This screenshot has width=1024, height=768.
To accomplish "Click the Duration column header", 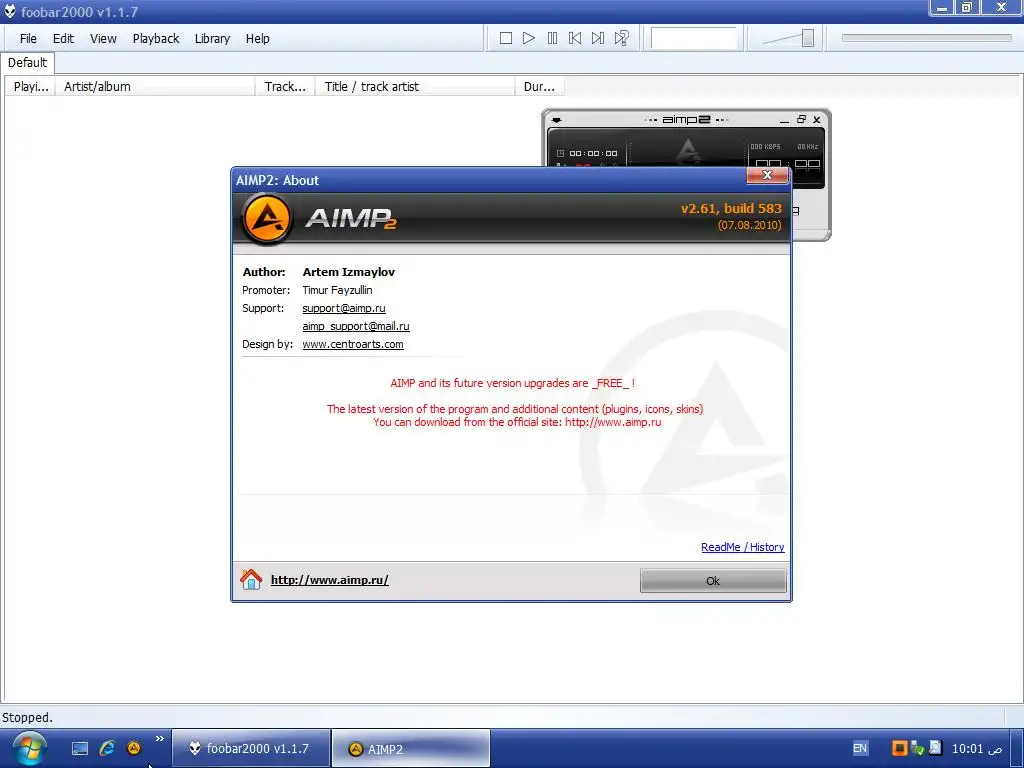I will (x=539, y=86).
